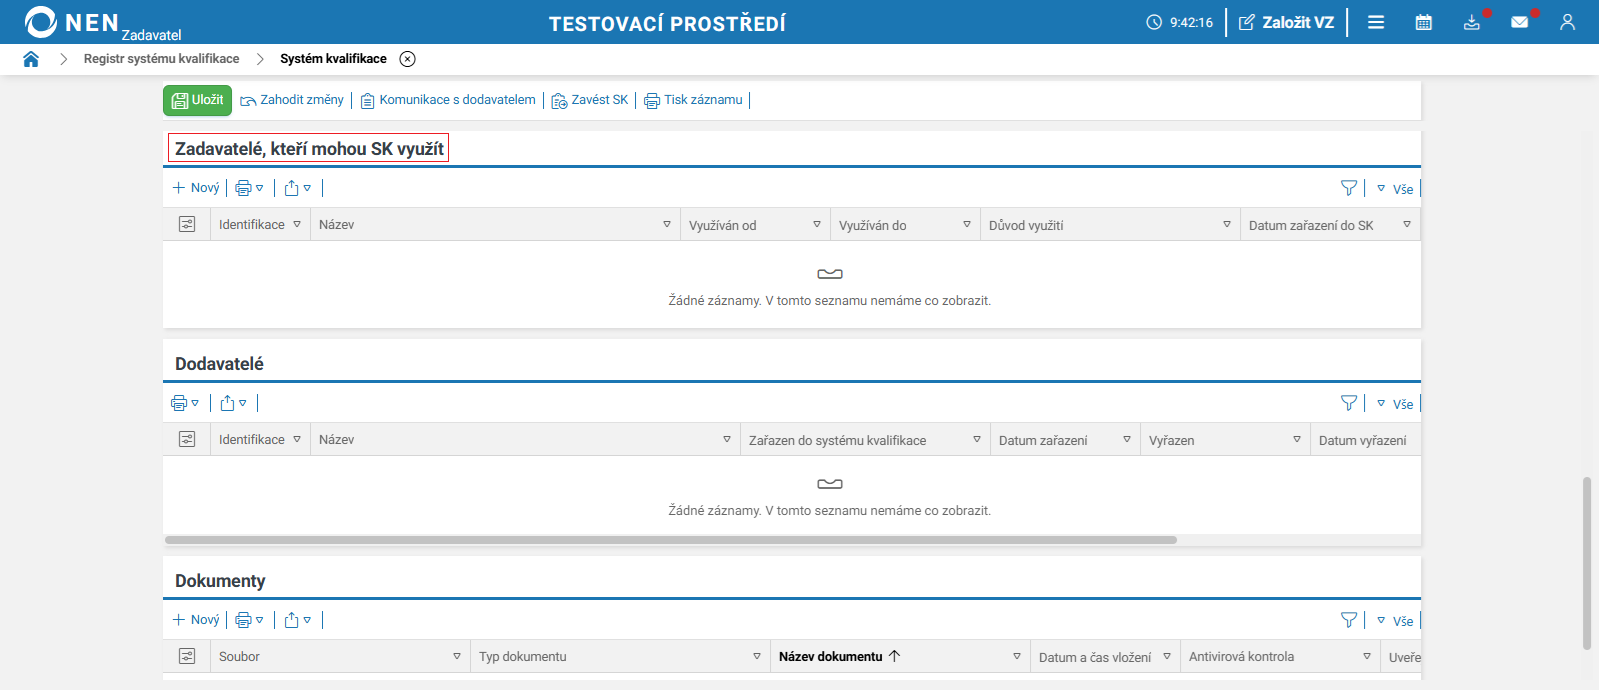
Task: Expand print dropdown in Dodavatelé section
Action: click(185, 403)
